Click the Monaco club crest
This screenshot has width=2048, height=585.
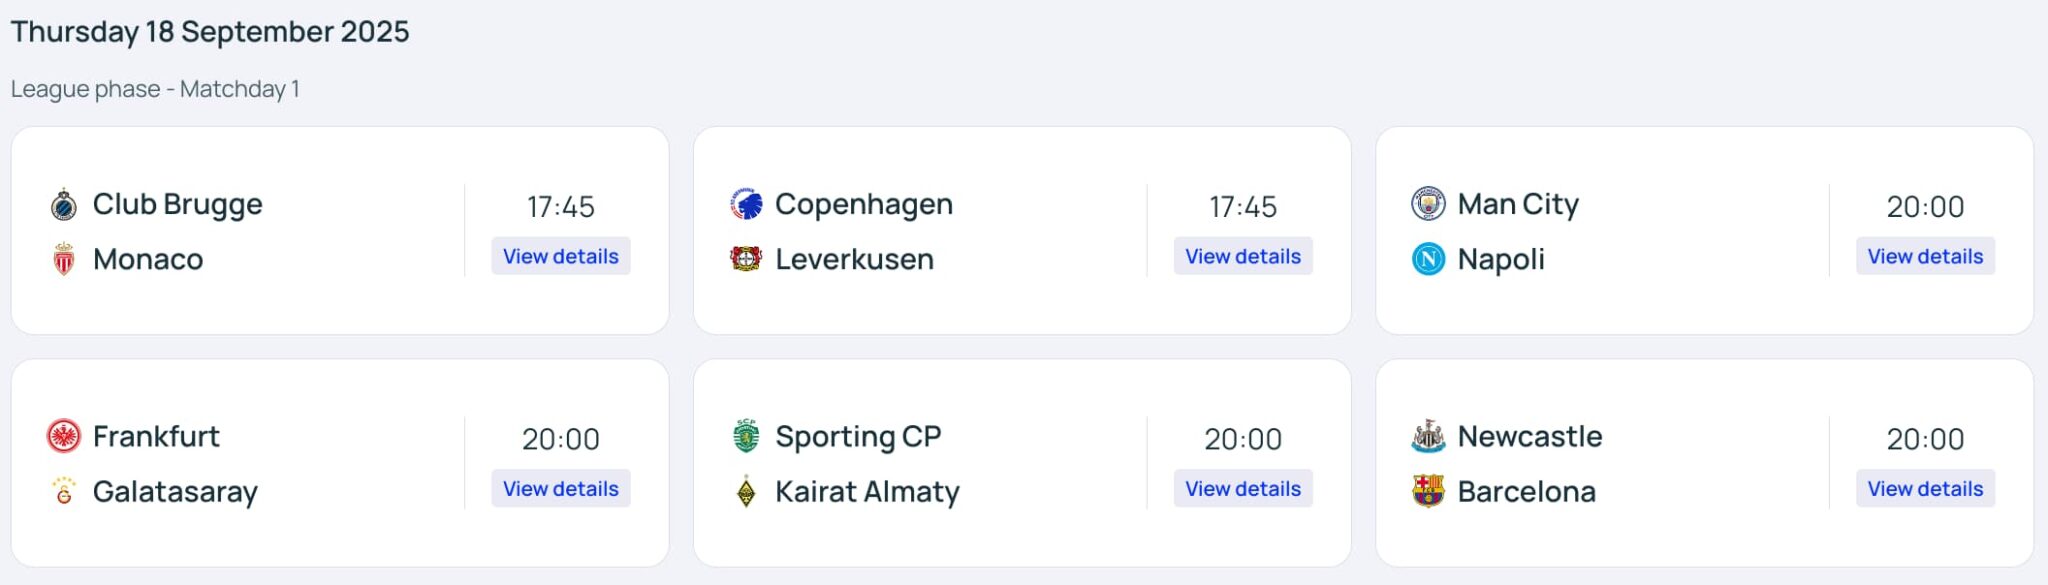click(x=63, y=259)
